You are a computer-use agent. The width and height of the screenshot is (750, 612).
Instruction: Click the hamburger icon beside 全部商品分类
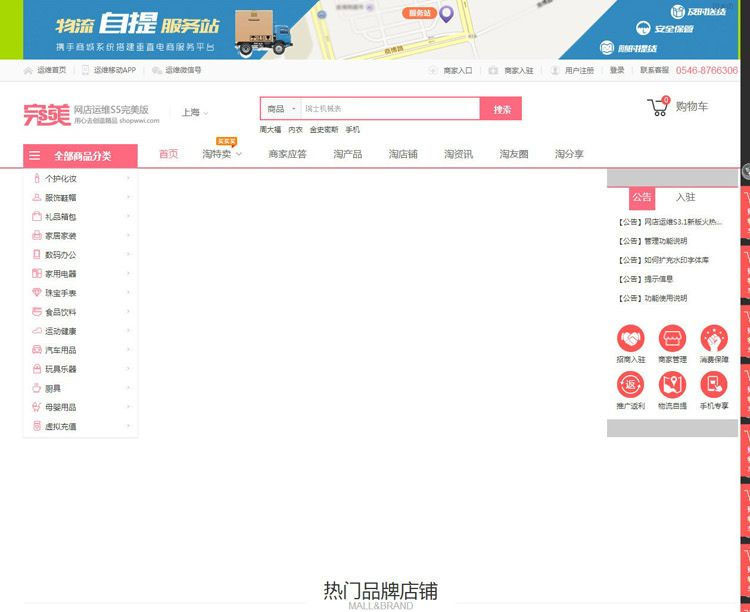[34, 156]
